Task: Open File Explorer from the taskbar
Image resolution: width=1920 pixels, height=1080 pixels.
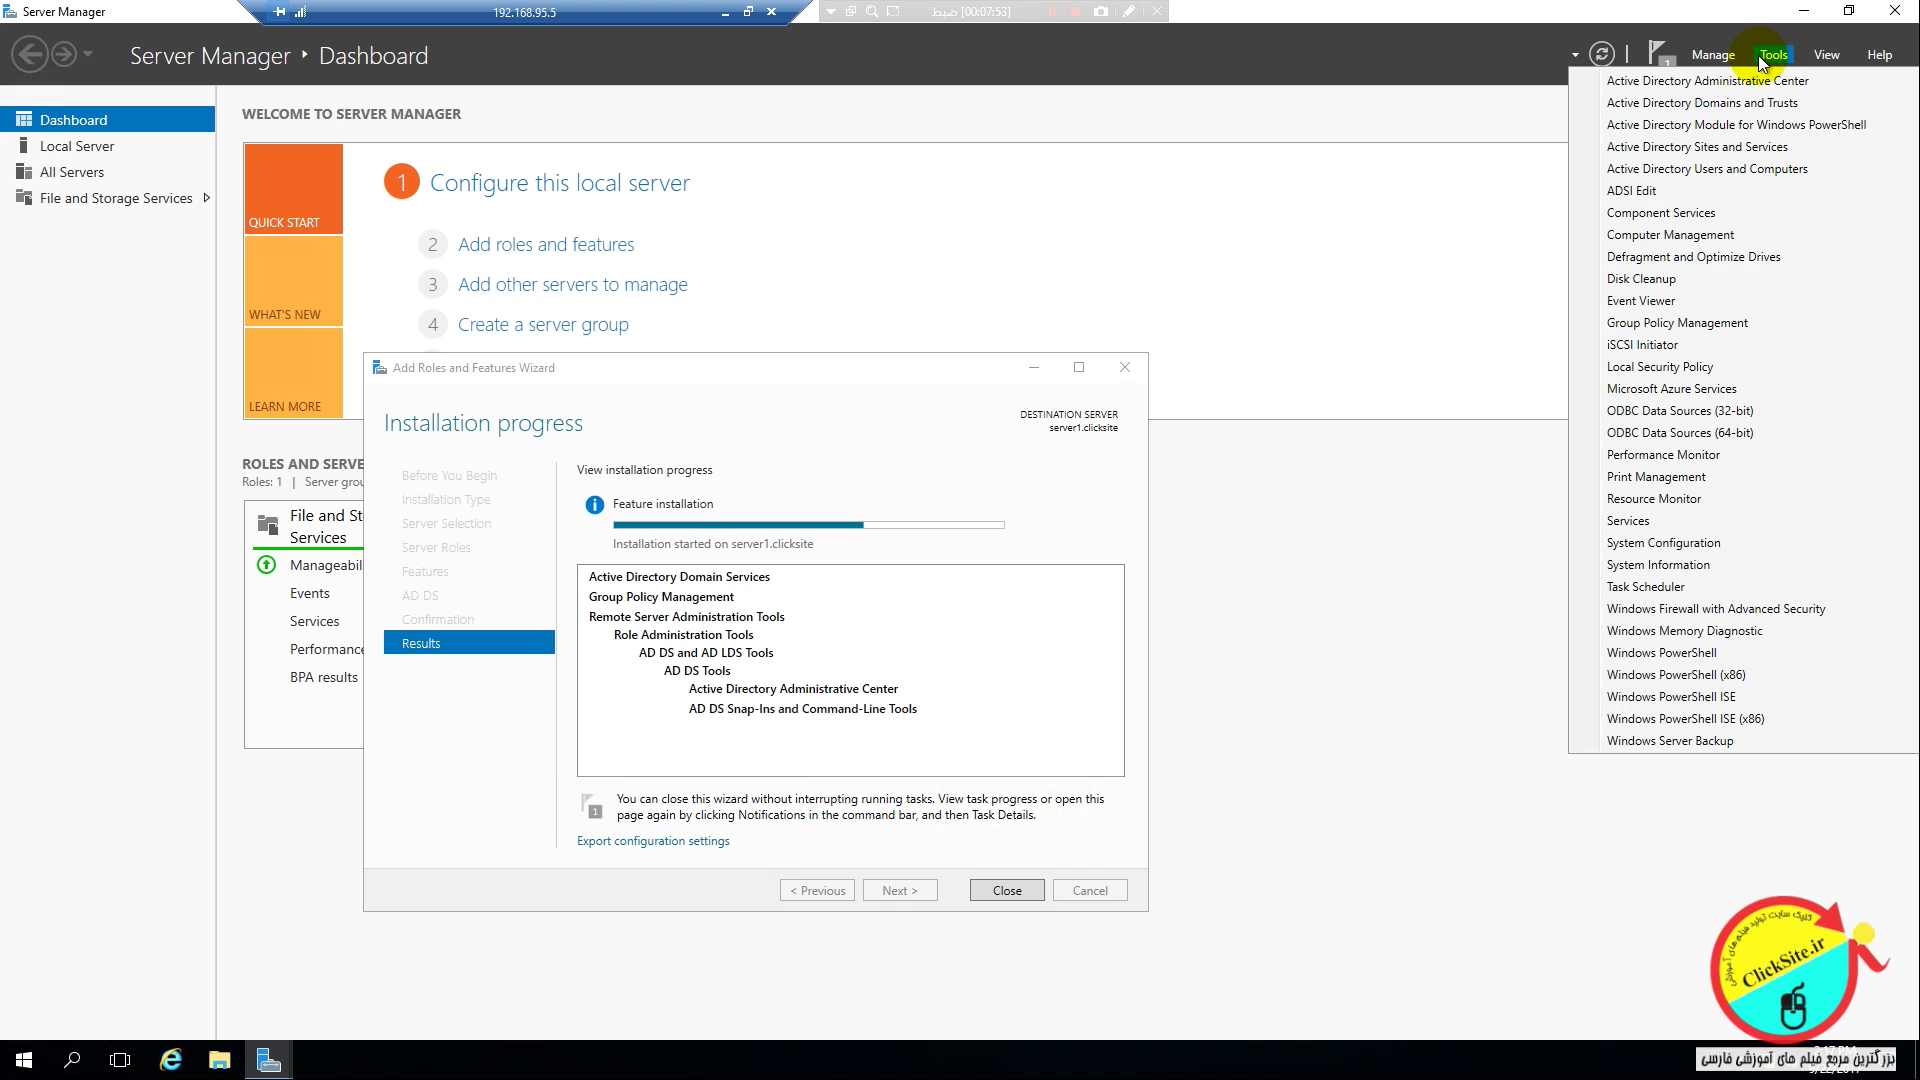Action: 219,1060
